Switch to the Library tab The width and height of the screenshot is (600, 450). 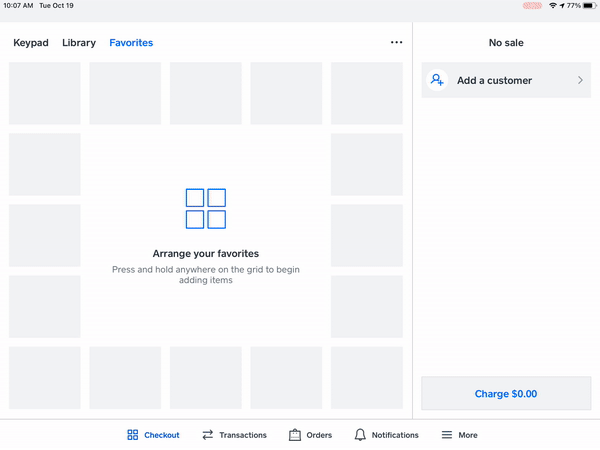pos(79,43)
